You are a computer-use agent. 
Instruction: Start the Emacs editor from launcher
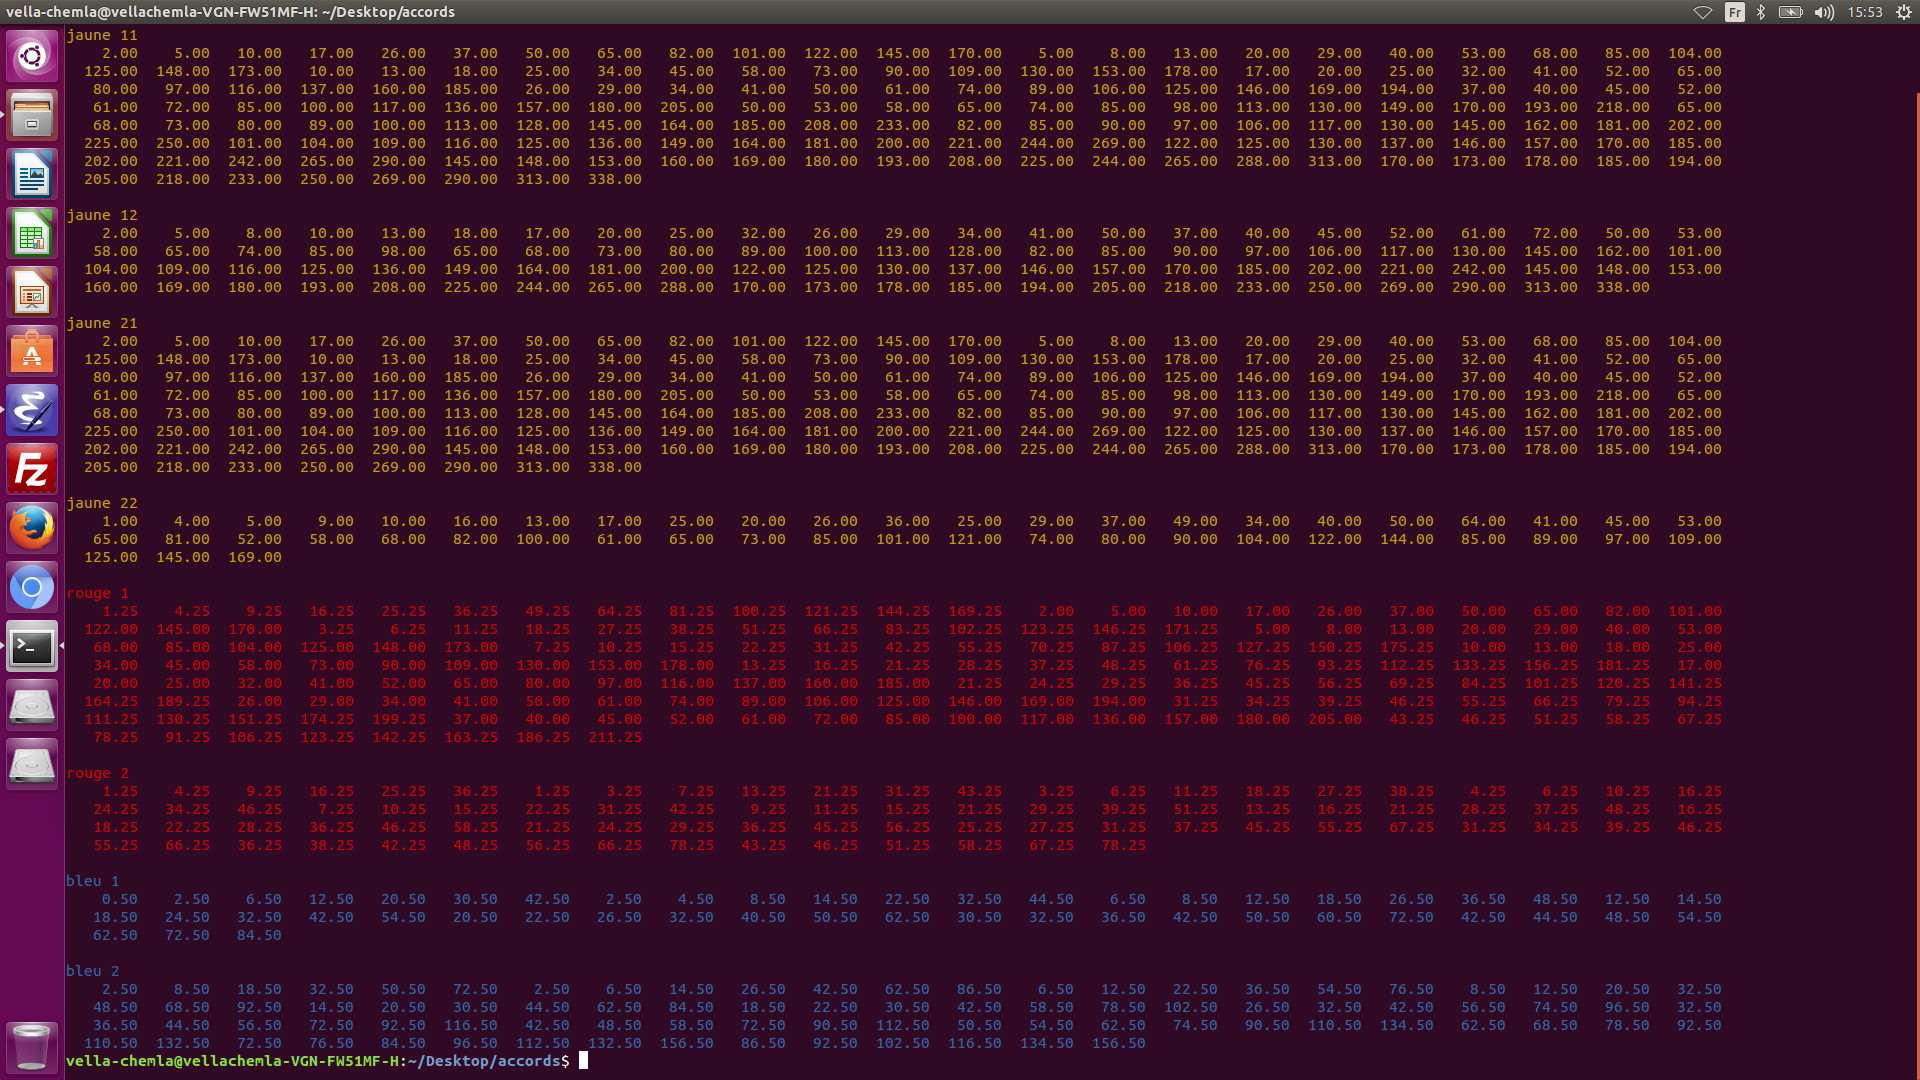32,411
